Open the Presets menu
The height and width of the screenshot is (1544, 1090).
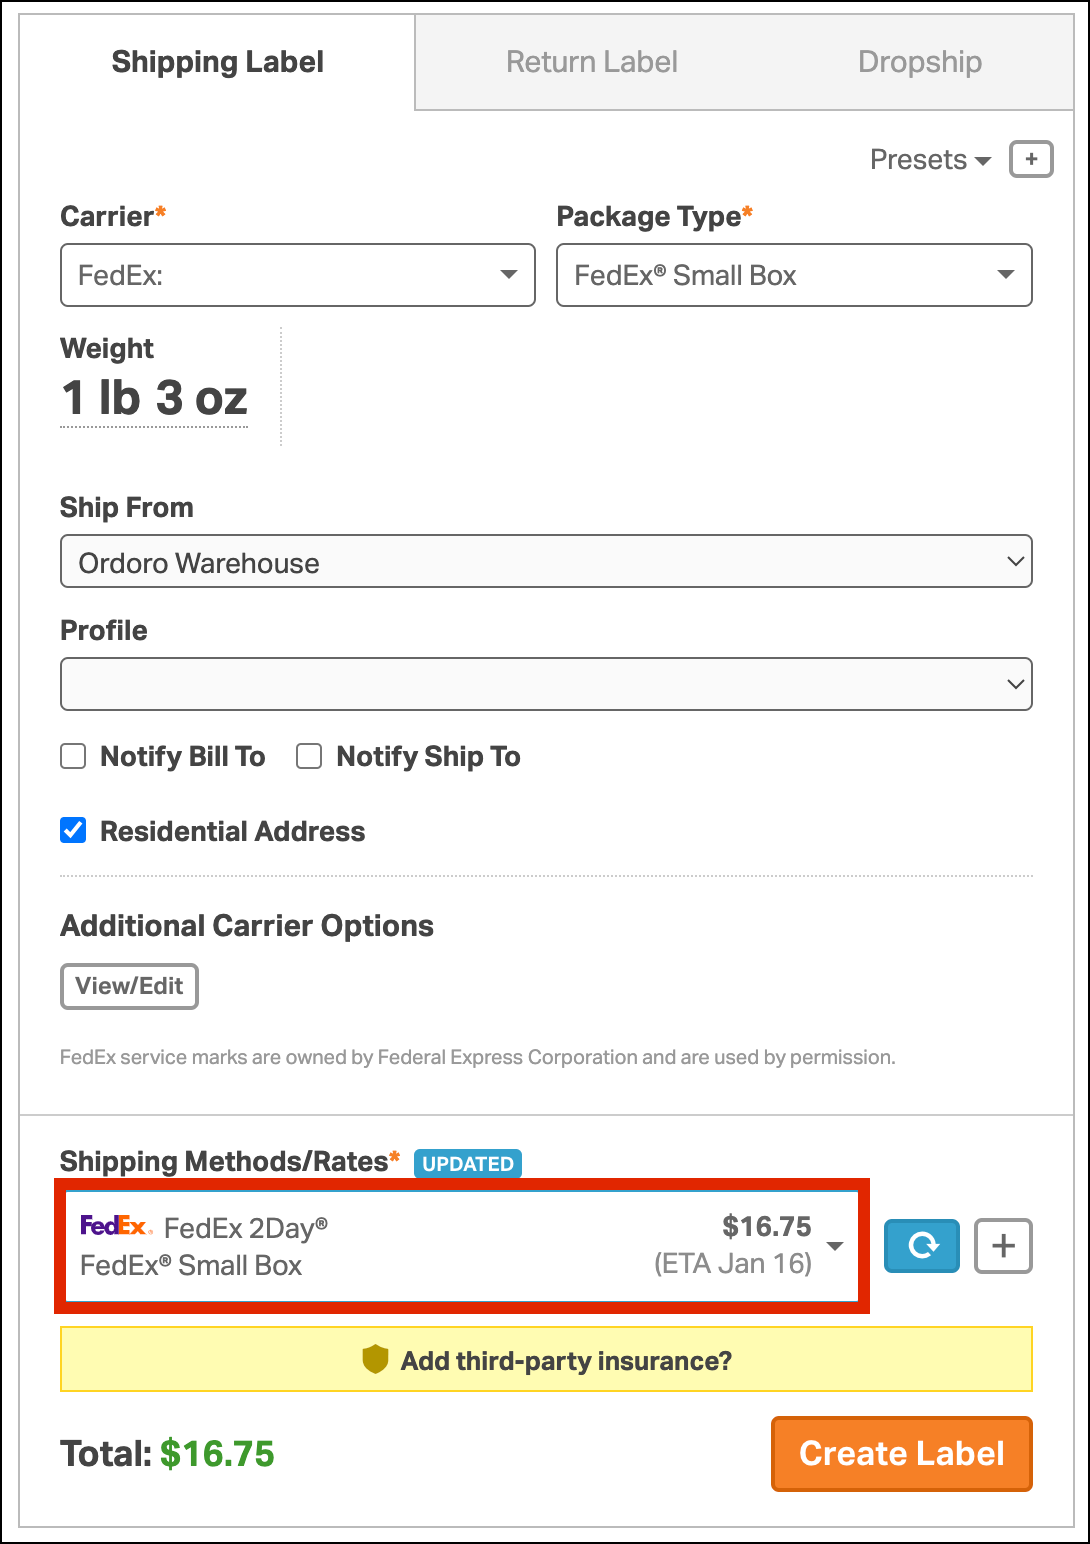click(929, 160)
